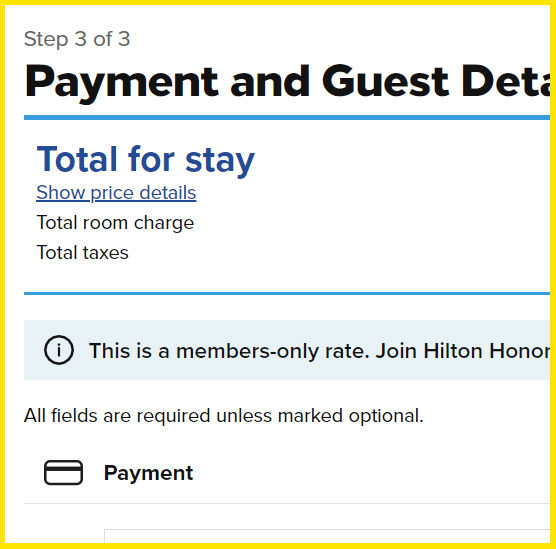
Task: Click the word 'Payment' in the large page title
Action: pos(121,82)
